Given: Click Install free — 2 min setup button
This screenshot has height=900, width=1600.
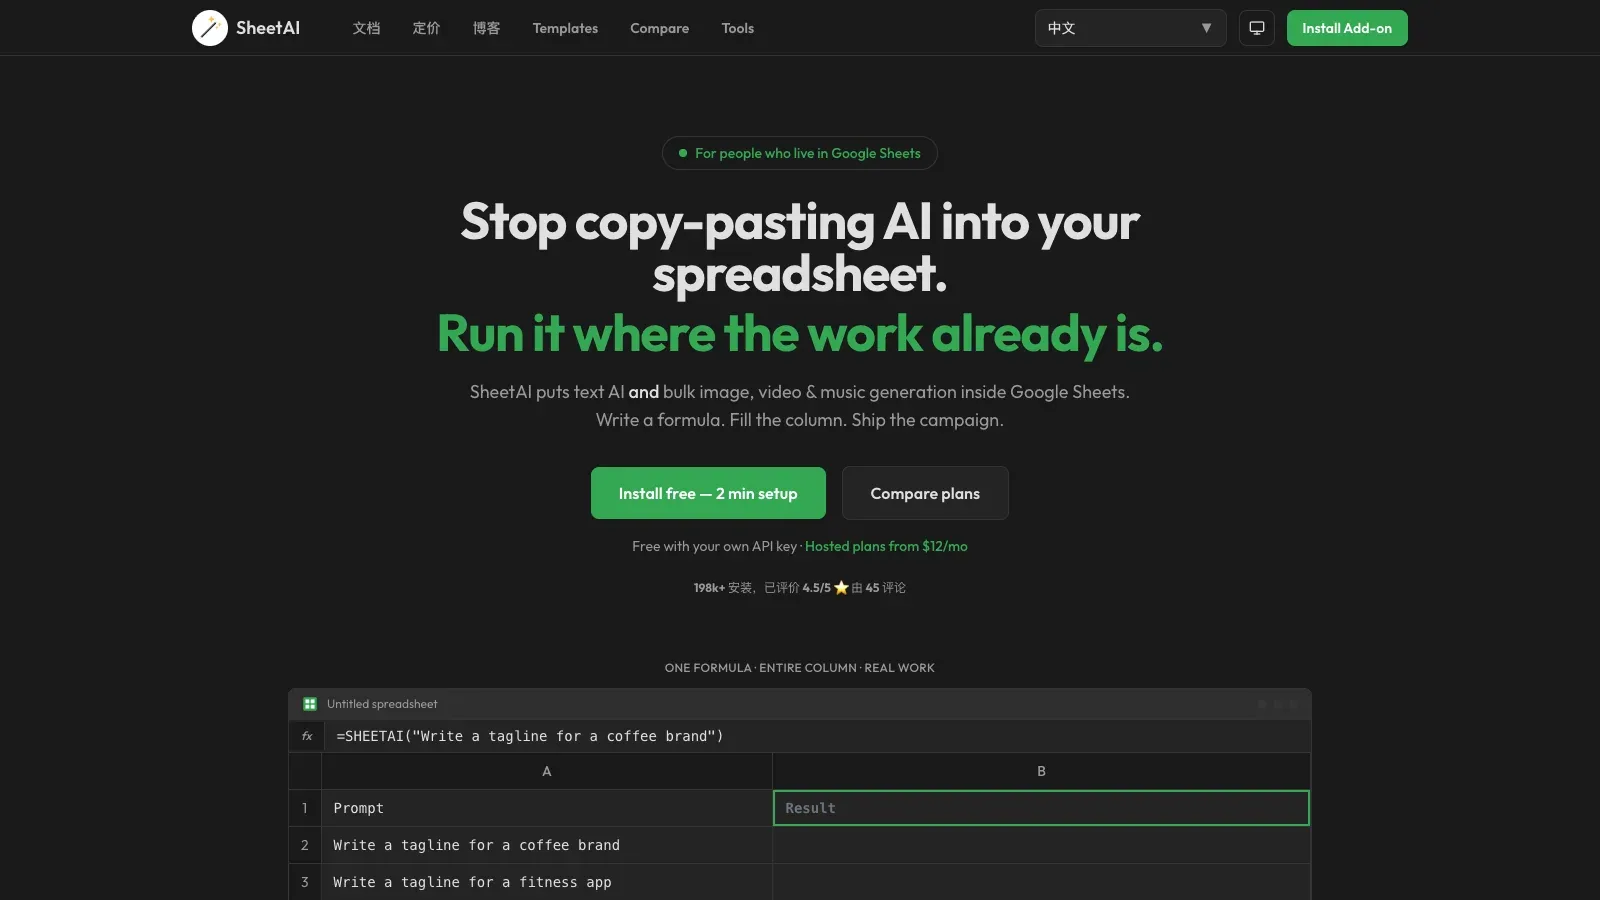Looking at the screenshot, I should tap(708, 493).
